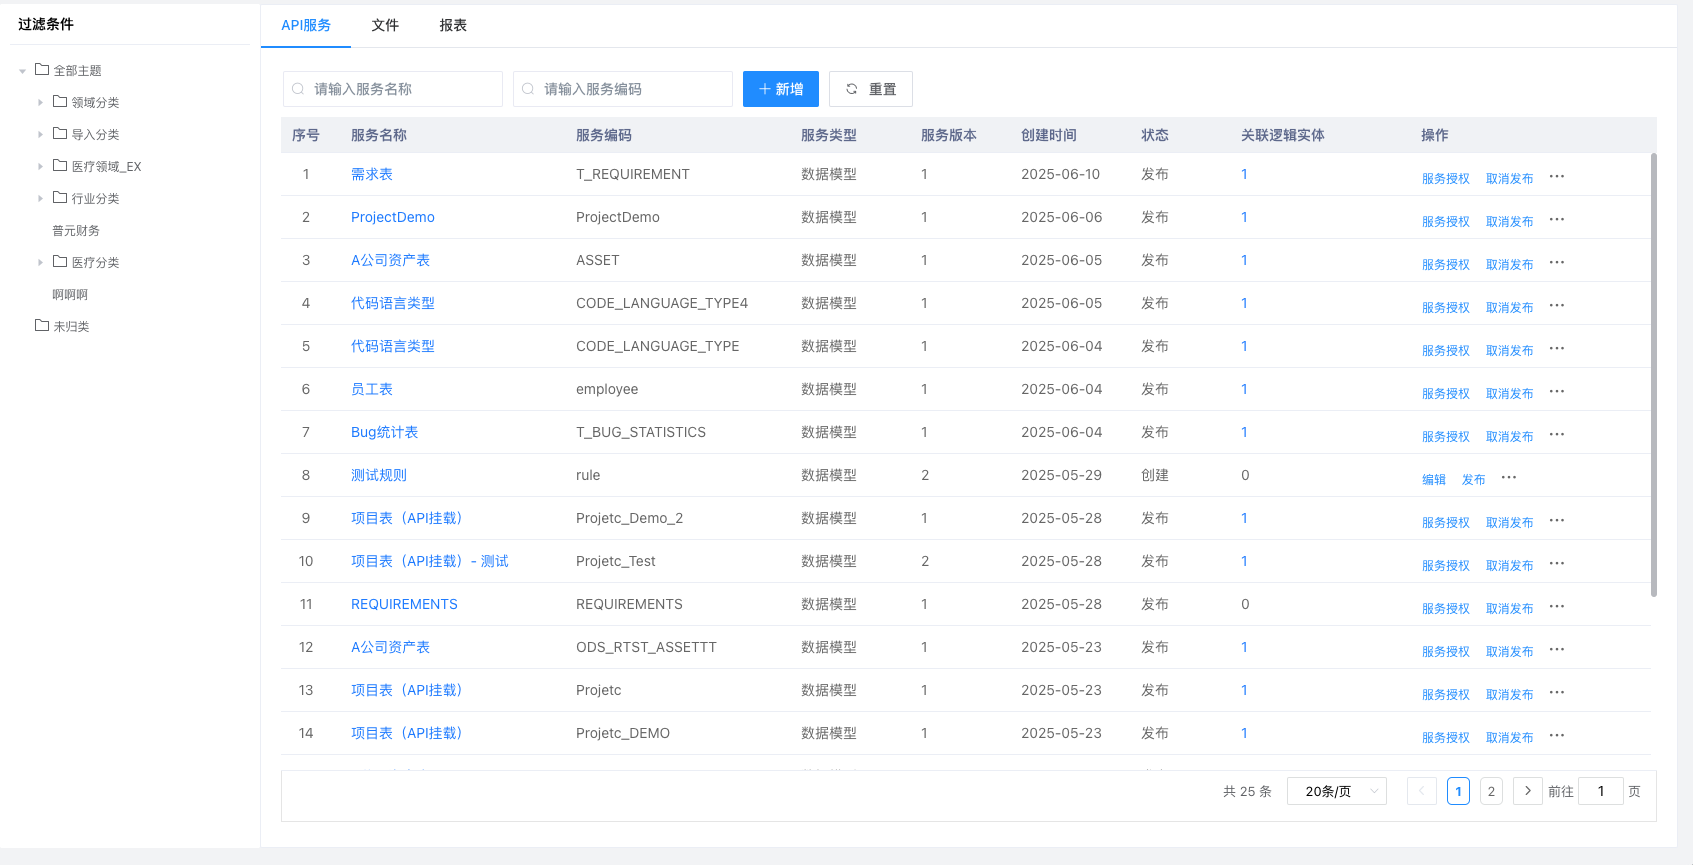
Task: Go to next page with arrow
Action: 1527,791
